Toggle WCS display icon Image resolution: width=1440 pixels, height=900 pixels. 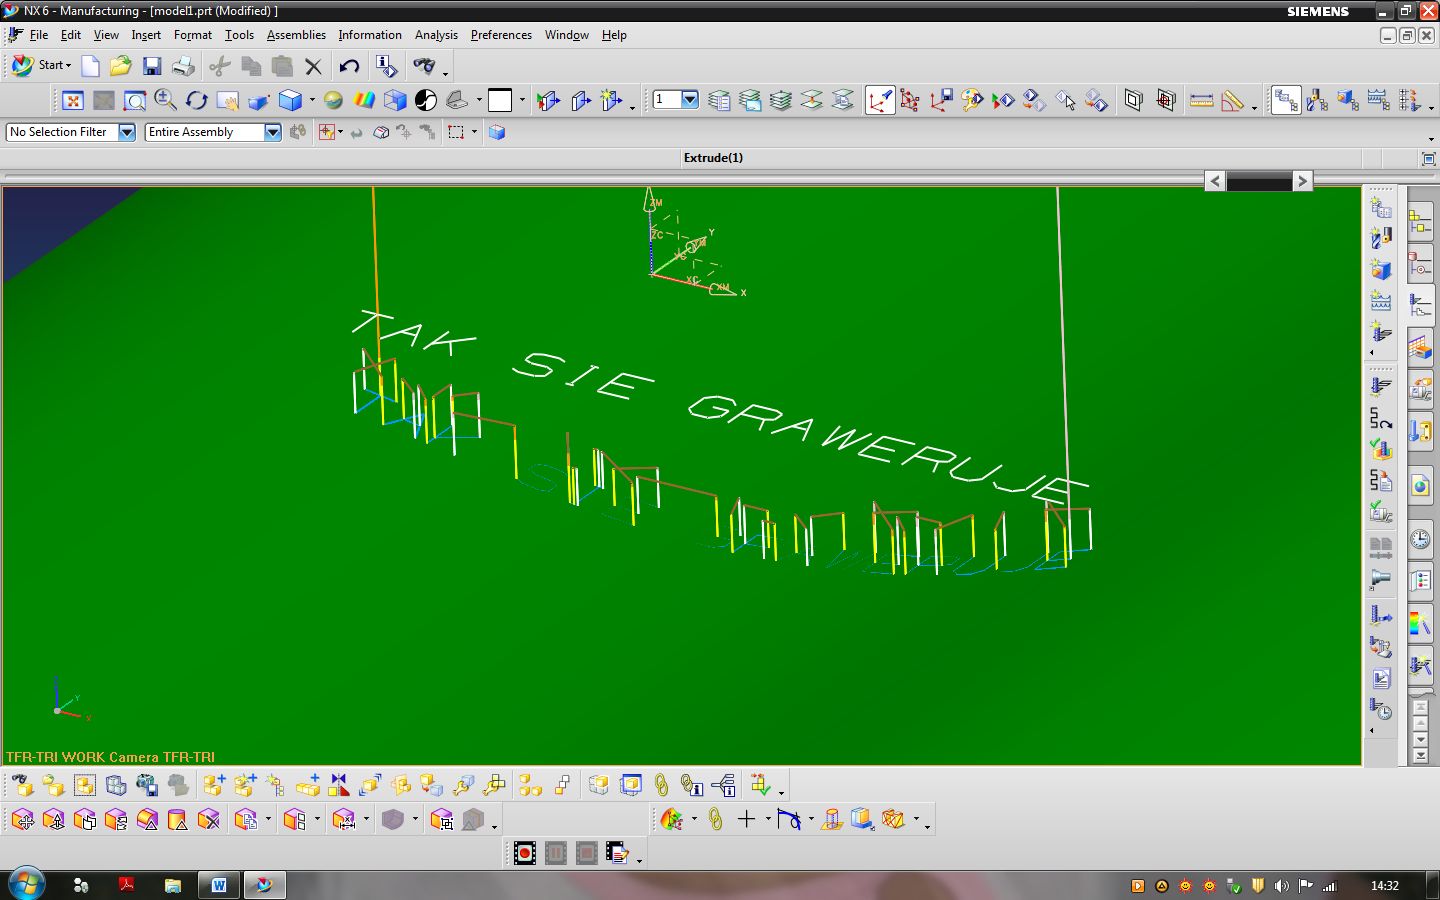click(x=880, y=100)
